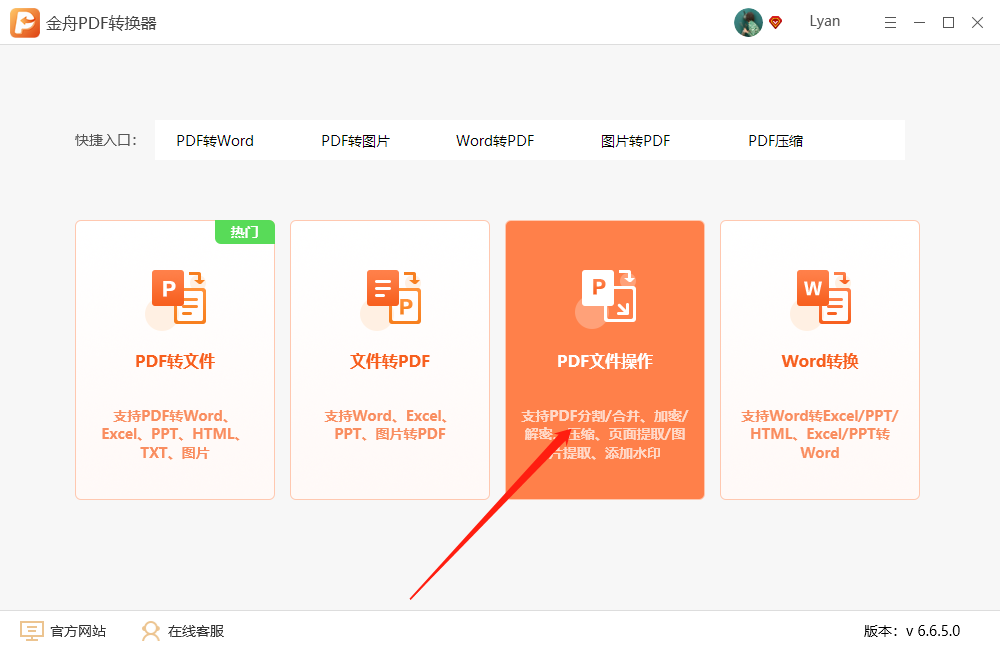Select the PDF压缩 quick entry
1000x650 pixels.
point(775,140)
